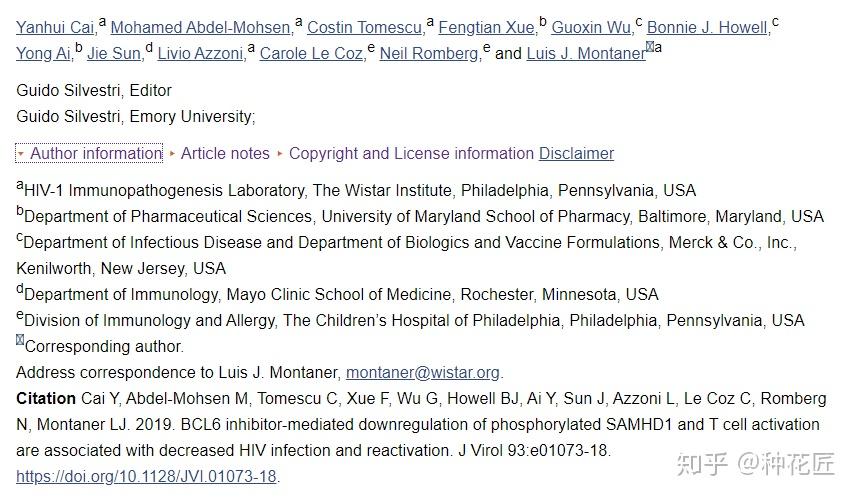Open author Mohamed Abdel-Mohsen's link
857x498 pixels.
click(201, 27)
